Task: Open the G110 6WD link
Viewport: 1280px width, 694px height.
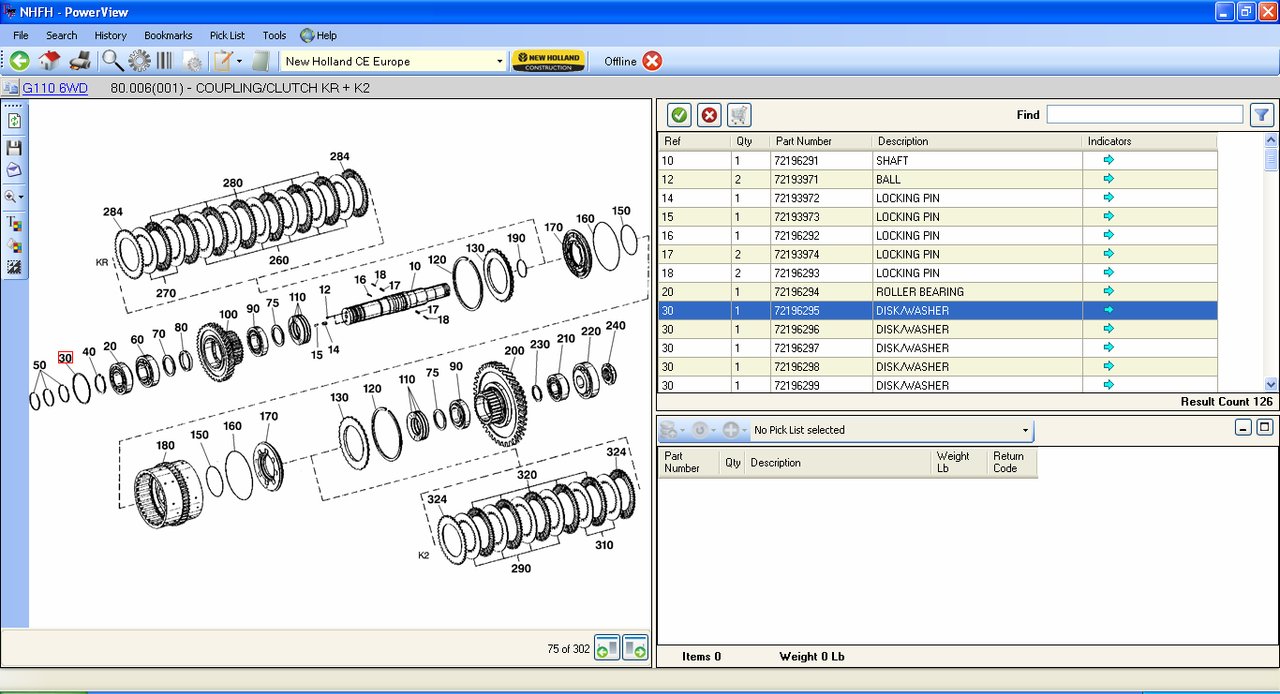Action: coord(55,88)
